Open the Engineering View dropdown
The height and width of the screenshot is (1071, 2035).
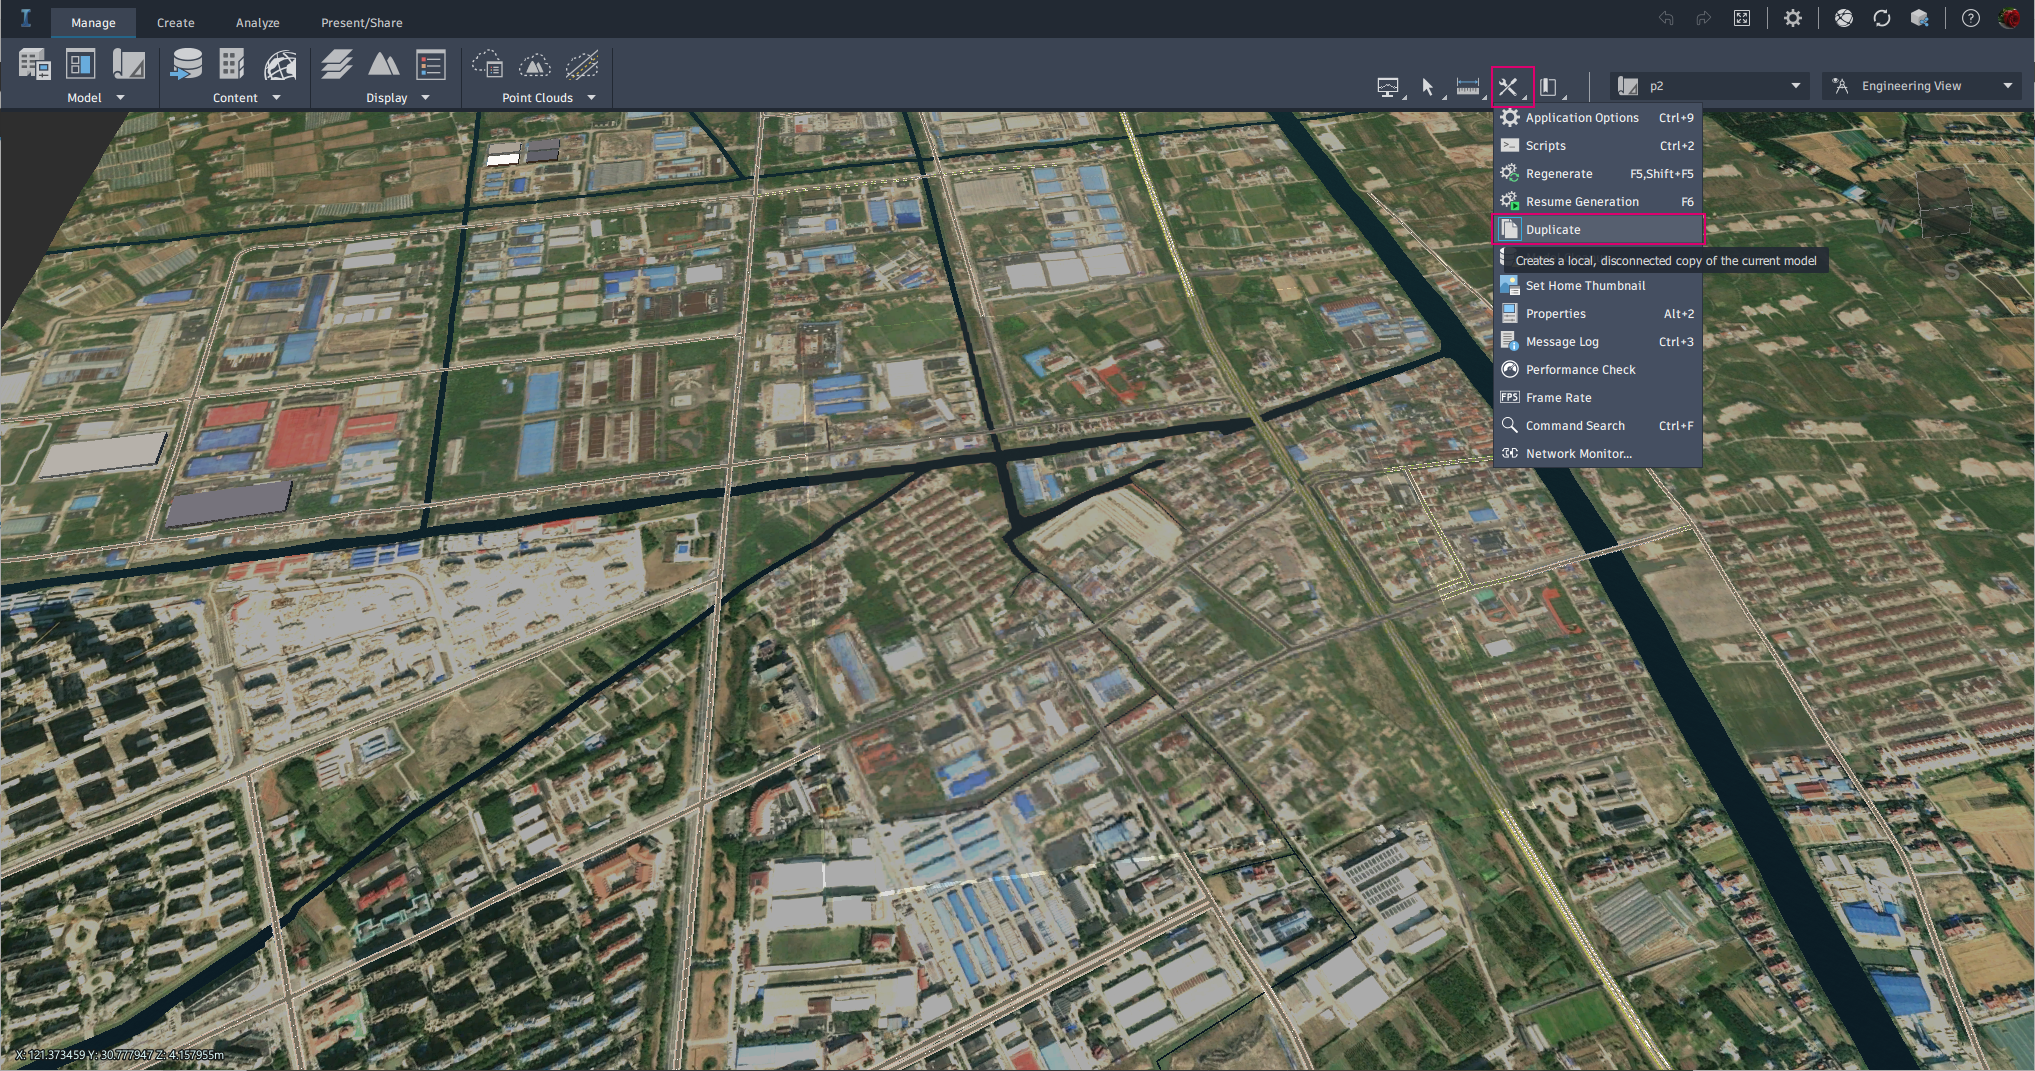pos(1921,86)
